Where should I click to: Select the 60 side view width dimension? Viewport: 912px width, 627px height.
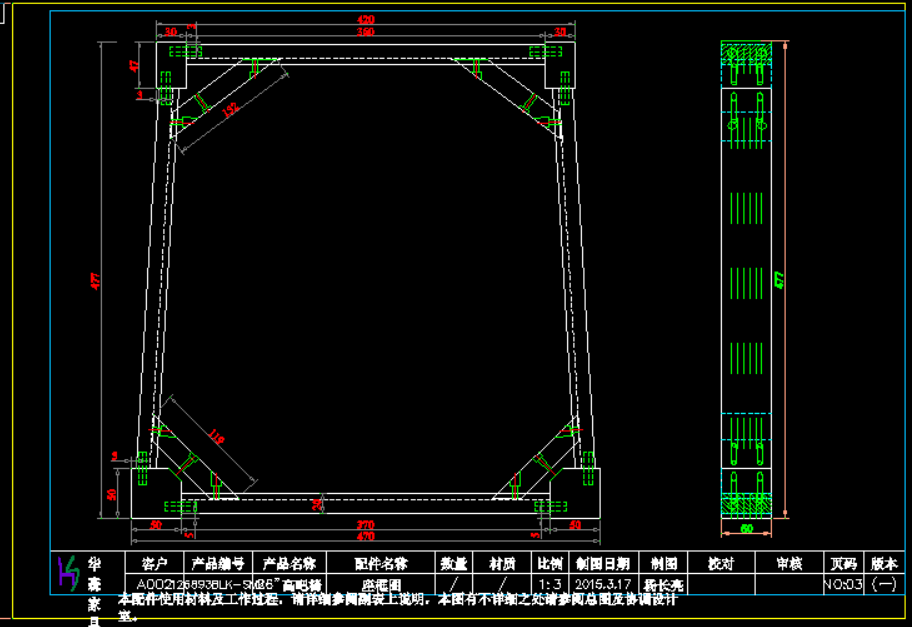tap(746, 527)
